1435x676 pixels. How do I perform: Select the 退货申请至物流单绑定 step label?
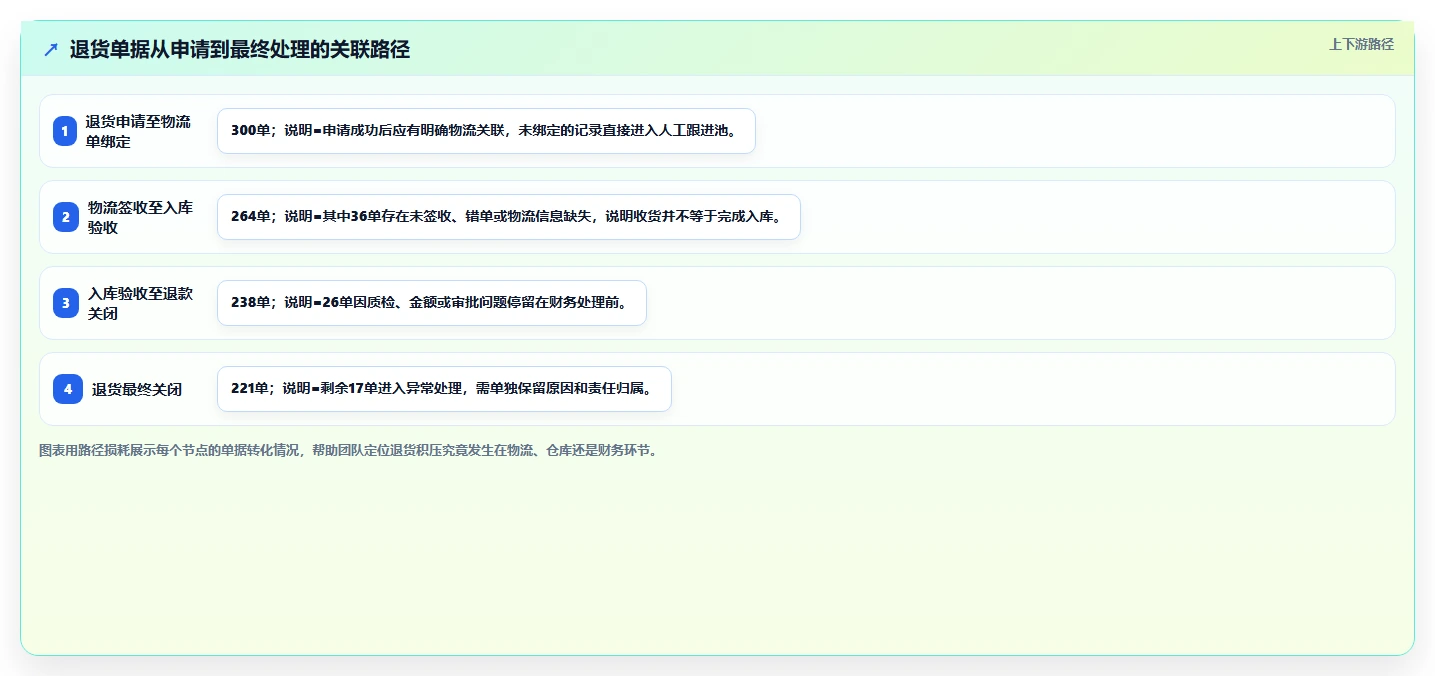[x=138, y=131]
